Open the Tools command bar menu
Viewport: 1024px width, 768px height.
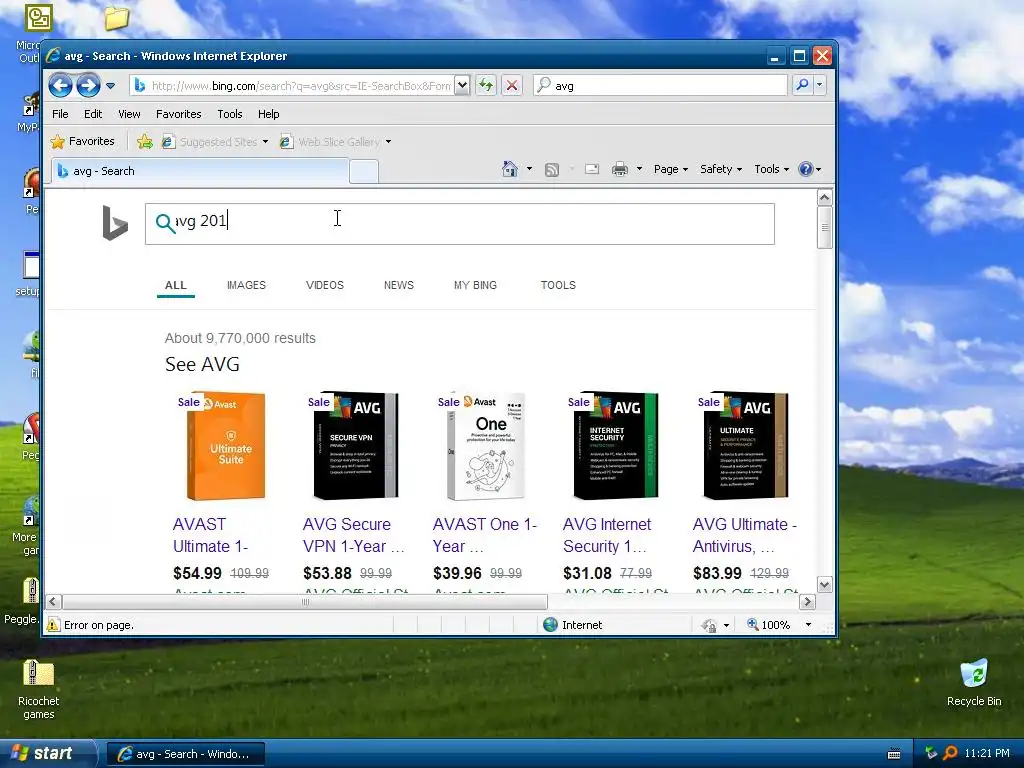771,169
